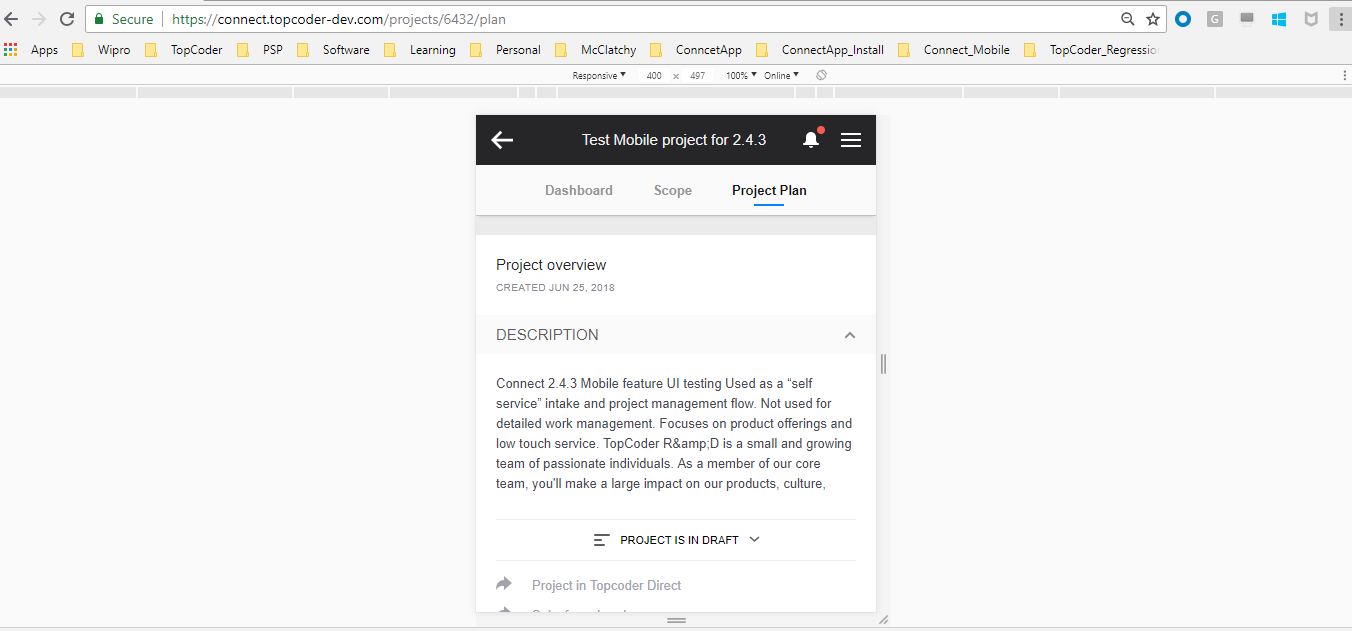This screenshot has width=1352, height=631.
Task: Open the Personal bookmark folder
Action: [505, 50]
